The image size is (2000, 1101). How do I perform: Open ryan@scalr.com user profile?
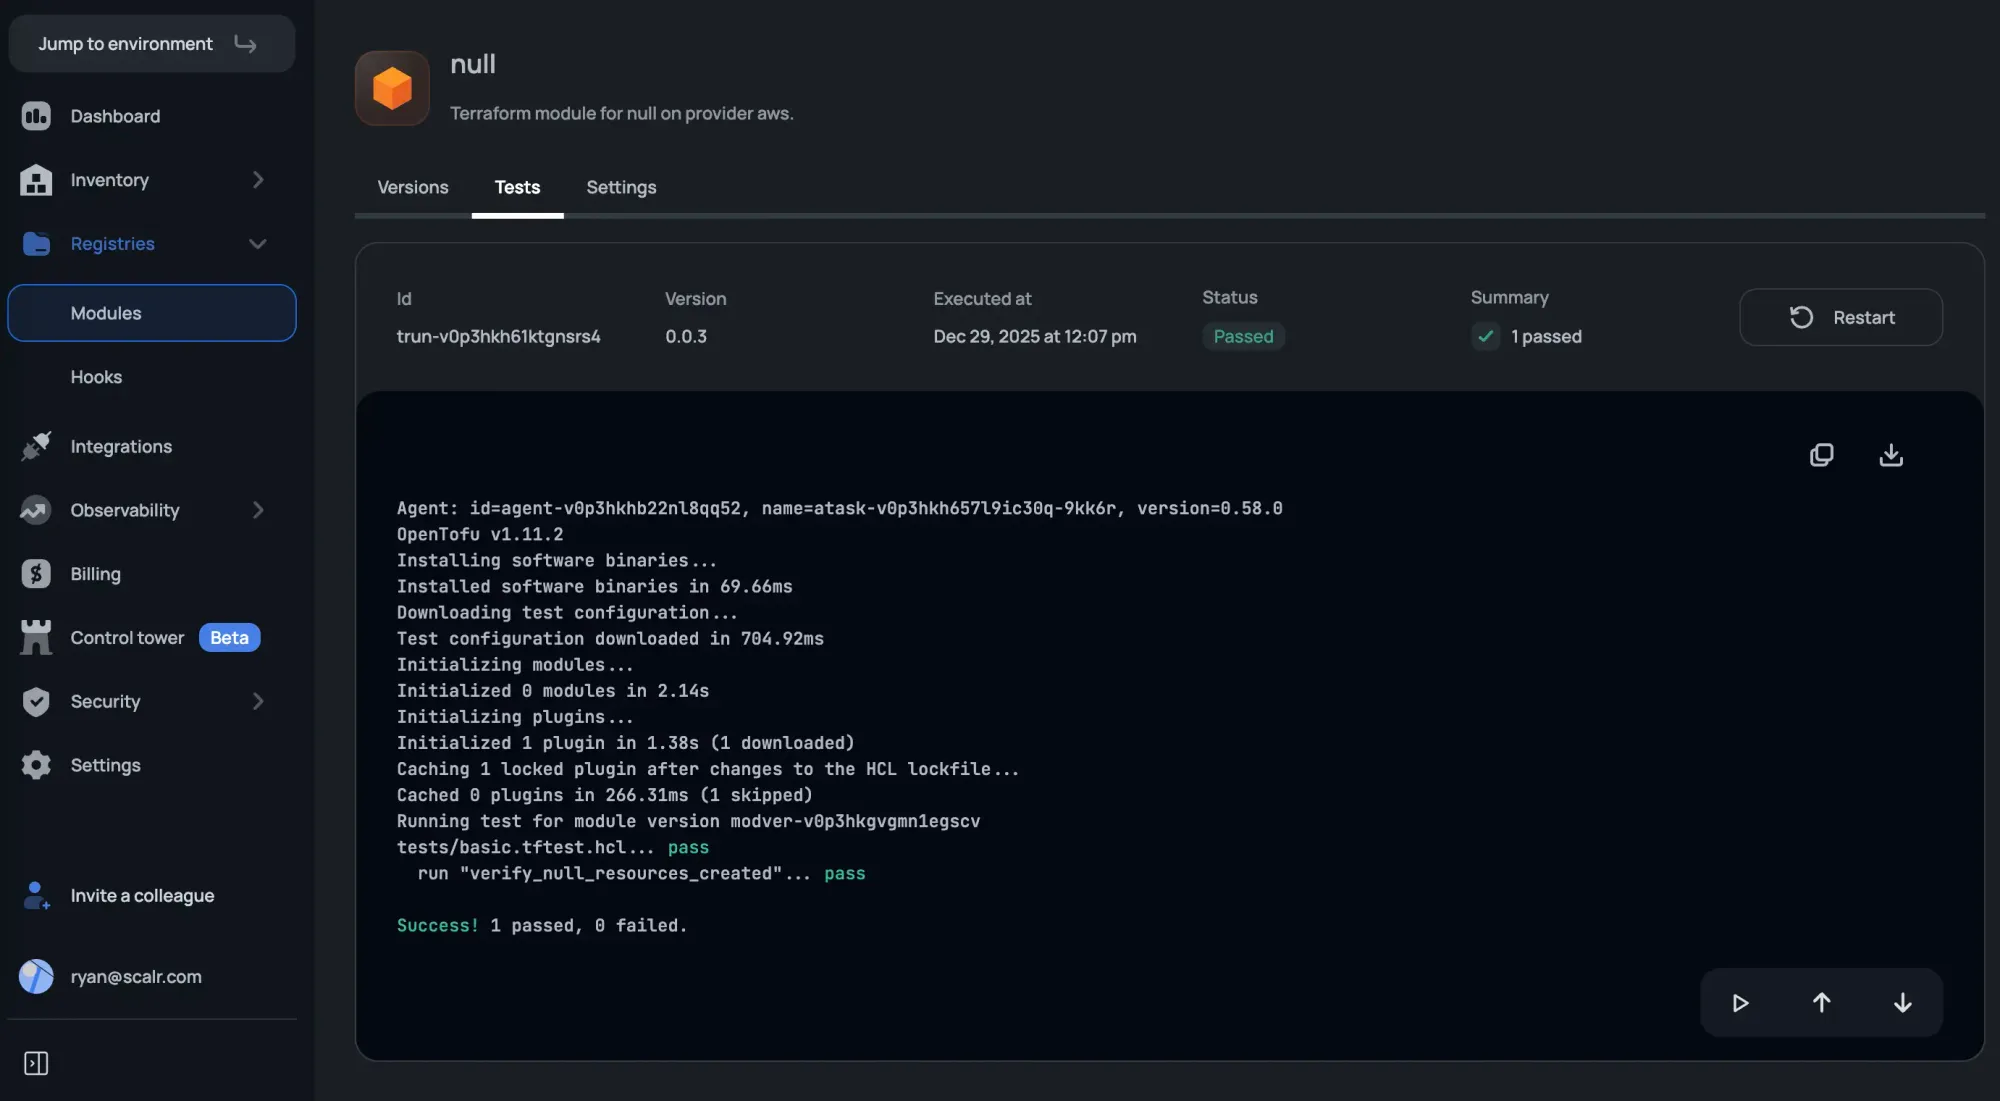(135, 977)
